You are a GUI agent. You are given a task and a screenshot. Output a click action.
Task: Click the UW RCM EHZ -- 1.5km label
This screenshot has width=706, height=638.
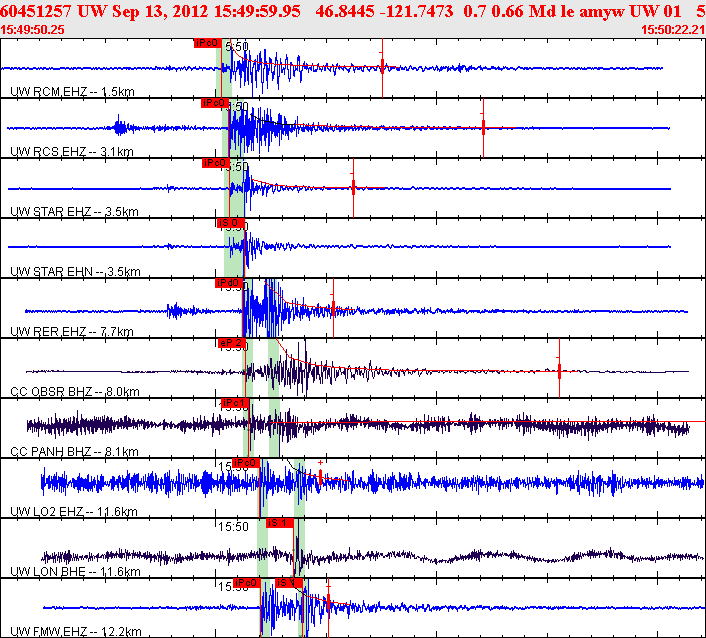(x=72, y=92)
